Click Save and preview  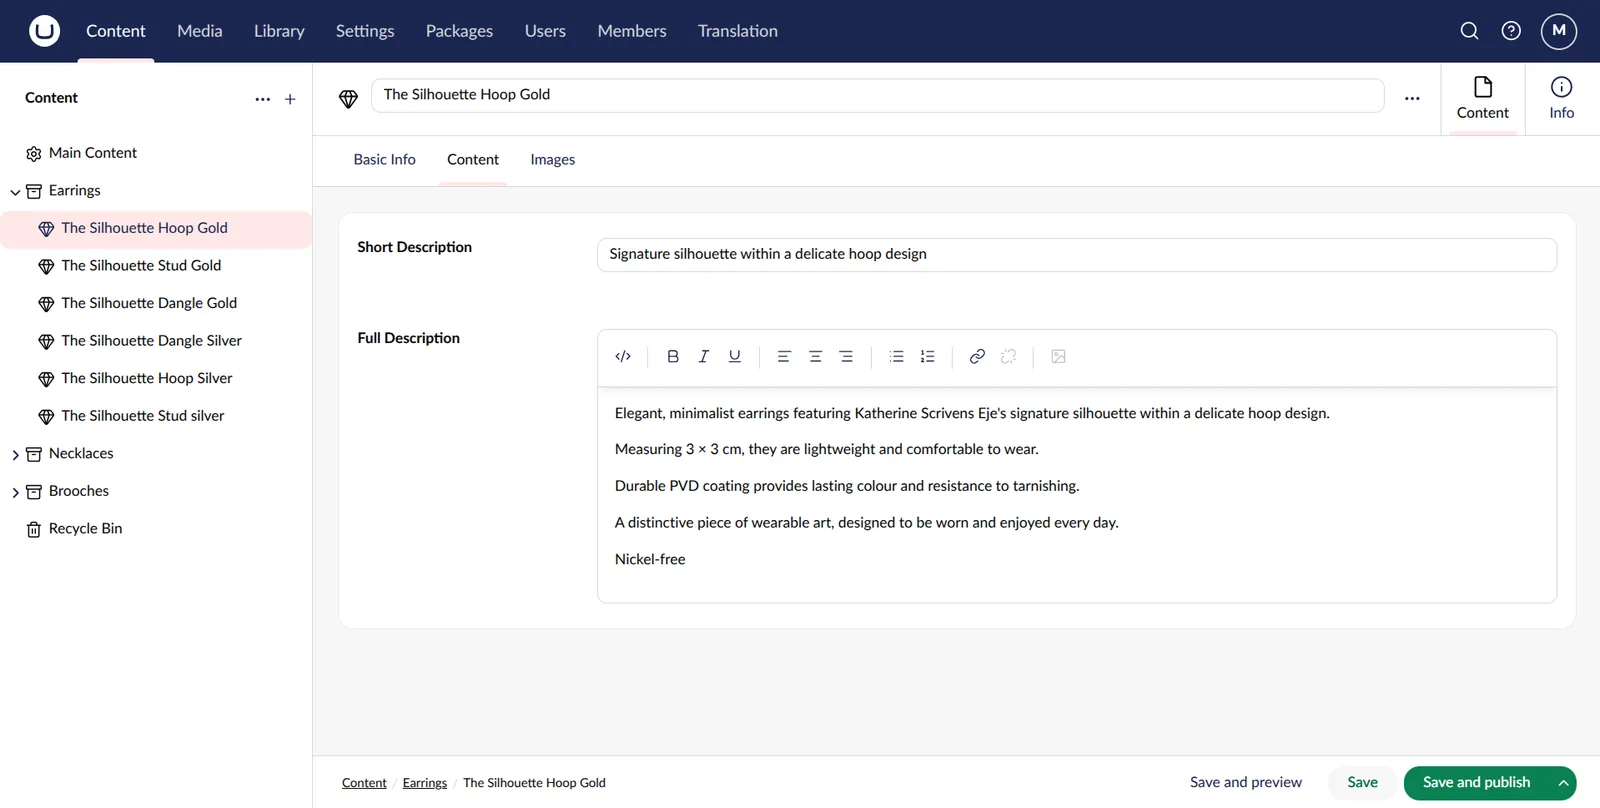(x=1246, y=783)
